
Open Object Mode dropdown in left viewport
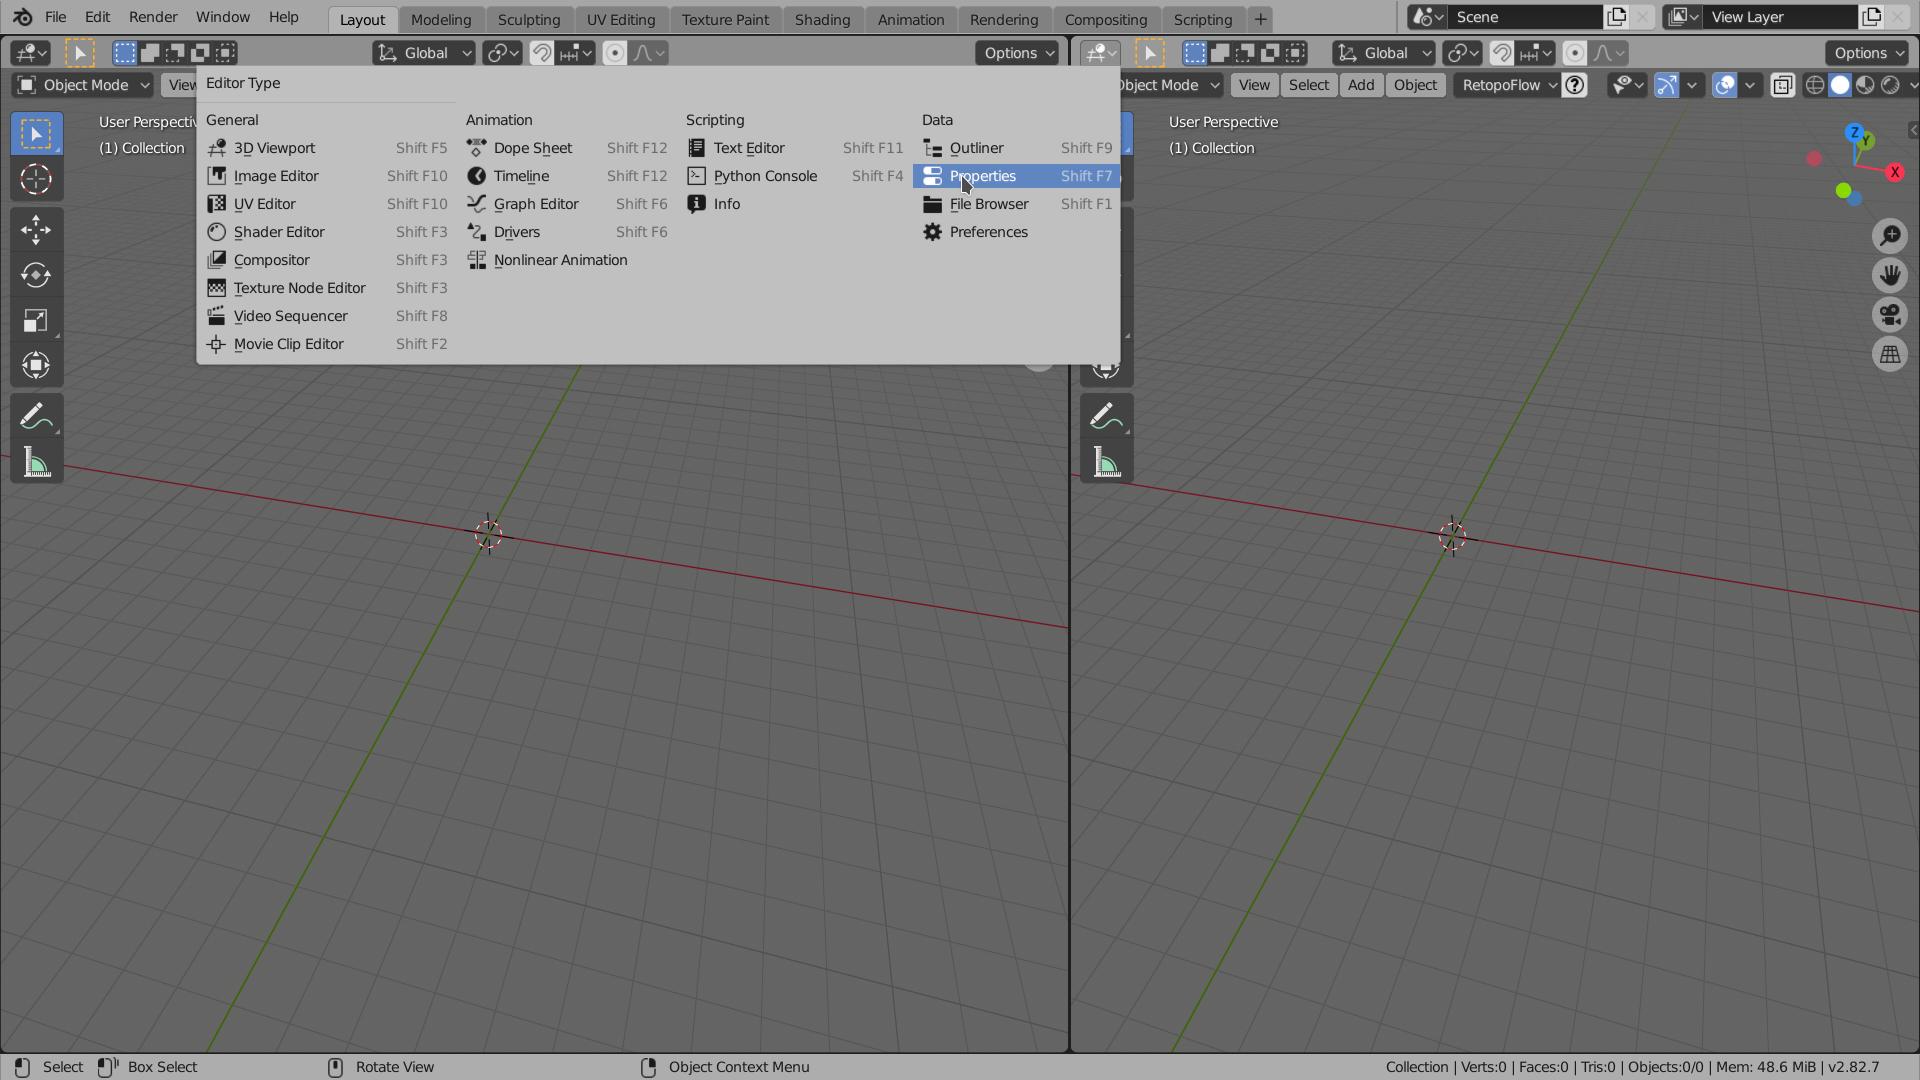pos(83,85)
